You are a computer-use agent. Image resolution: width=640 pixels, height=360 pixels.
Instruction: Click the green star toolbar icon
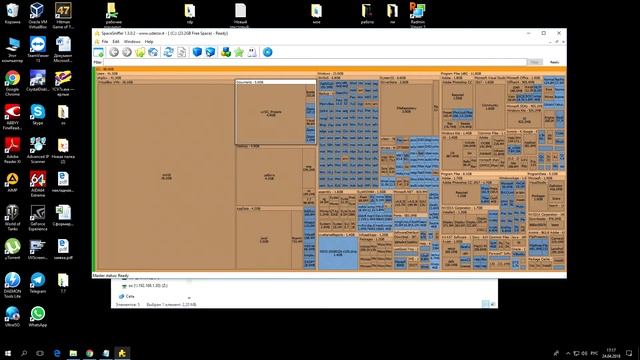click(x=239, y=52)
